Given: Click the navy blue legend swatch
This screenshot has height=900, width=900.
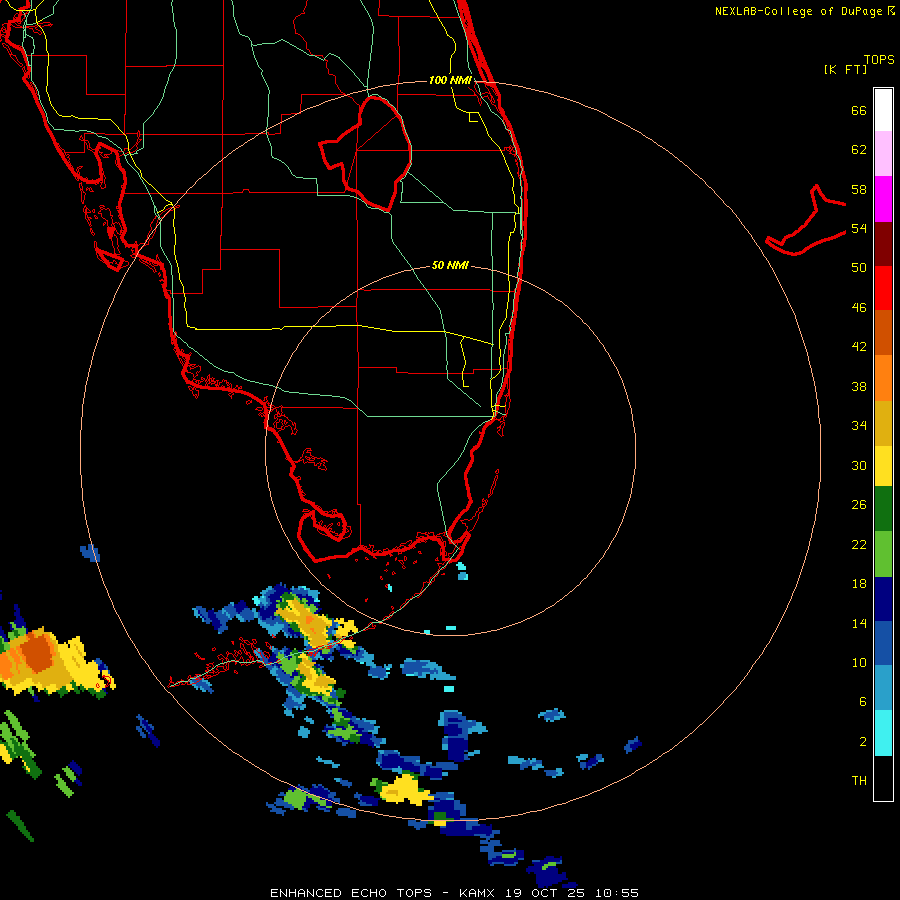Looking at the screenshot, I should 883,599.
